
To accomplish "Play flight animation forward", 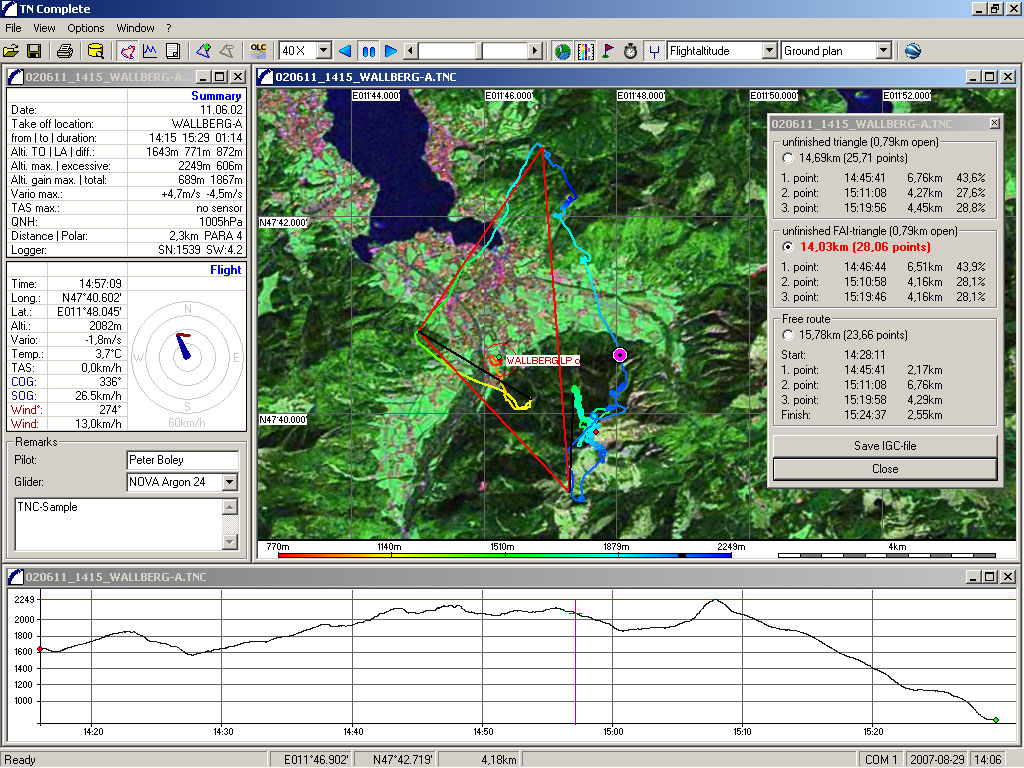I will coord(391,51).
